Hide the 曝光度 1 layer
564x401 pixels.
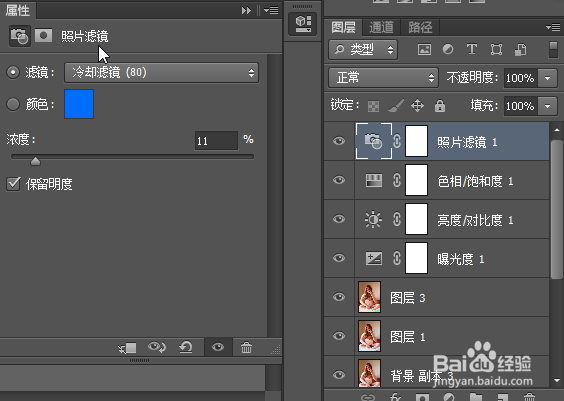pos(339,258)
